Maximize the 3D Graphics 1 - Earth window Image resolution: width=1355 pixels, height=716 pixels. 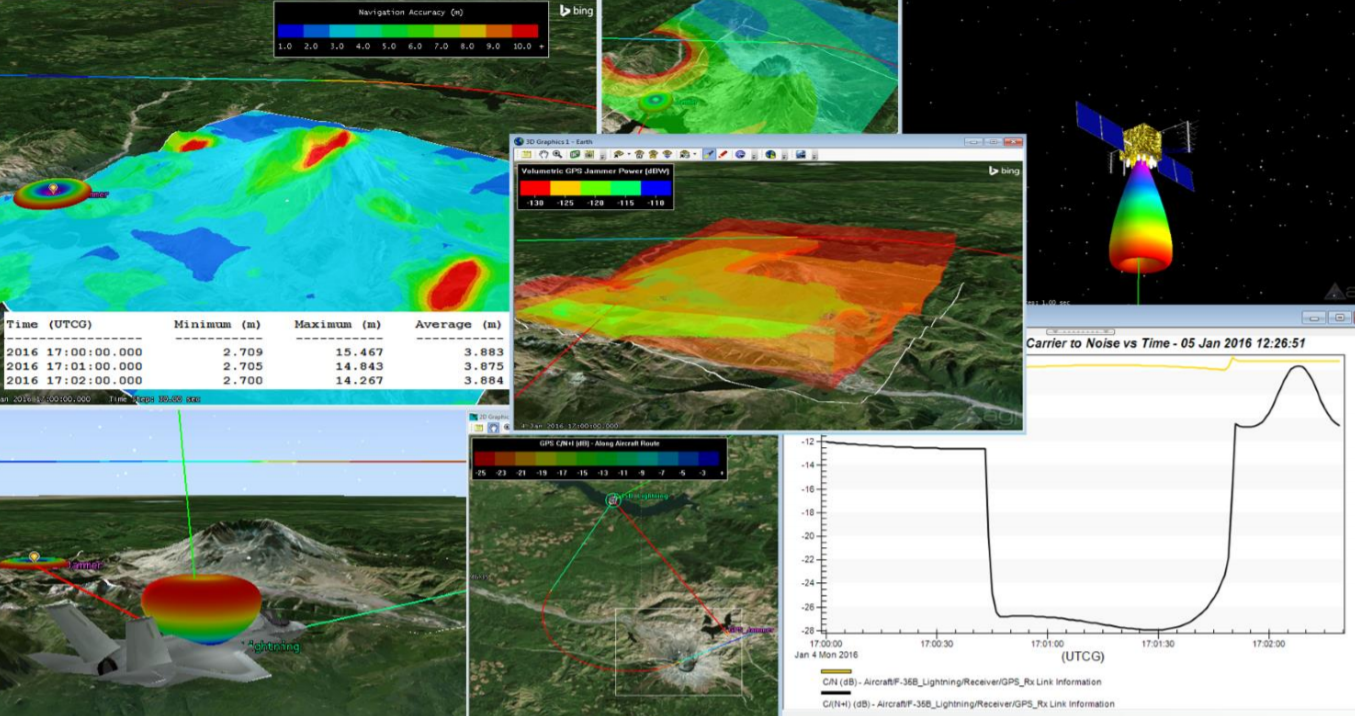[x=994, y=141]
